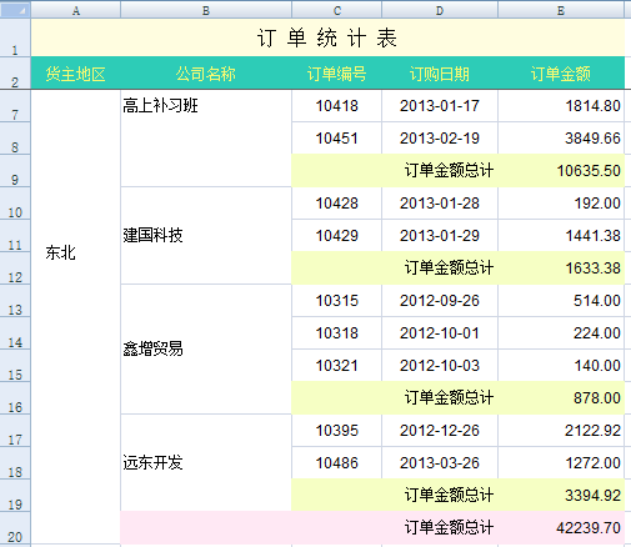Click the date 2013-02-19
Viewport: 632px width, 548px height.
[x=440, y=138]
